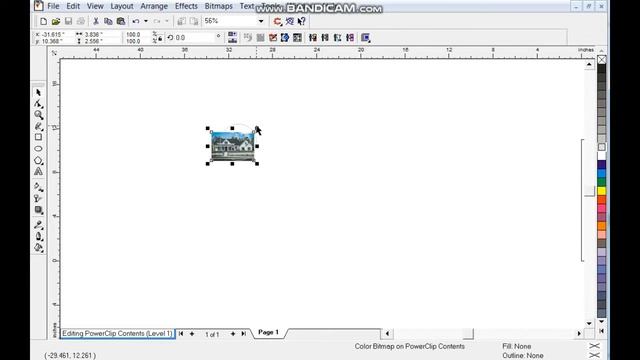Open the Edit menu

pyautogui.click(x=73, y=6)
